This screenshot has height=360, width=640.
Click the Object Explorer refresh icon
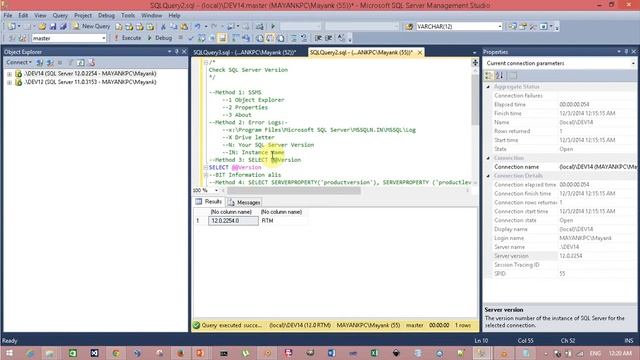(x=81, y=62)
